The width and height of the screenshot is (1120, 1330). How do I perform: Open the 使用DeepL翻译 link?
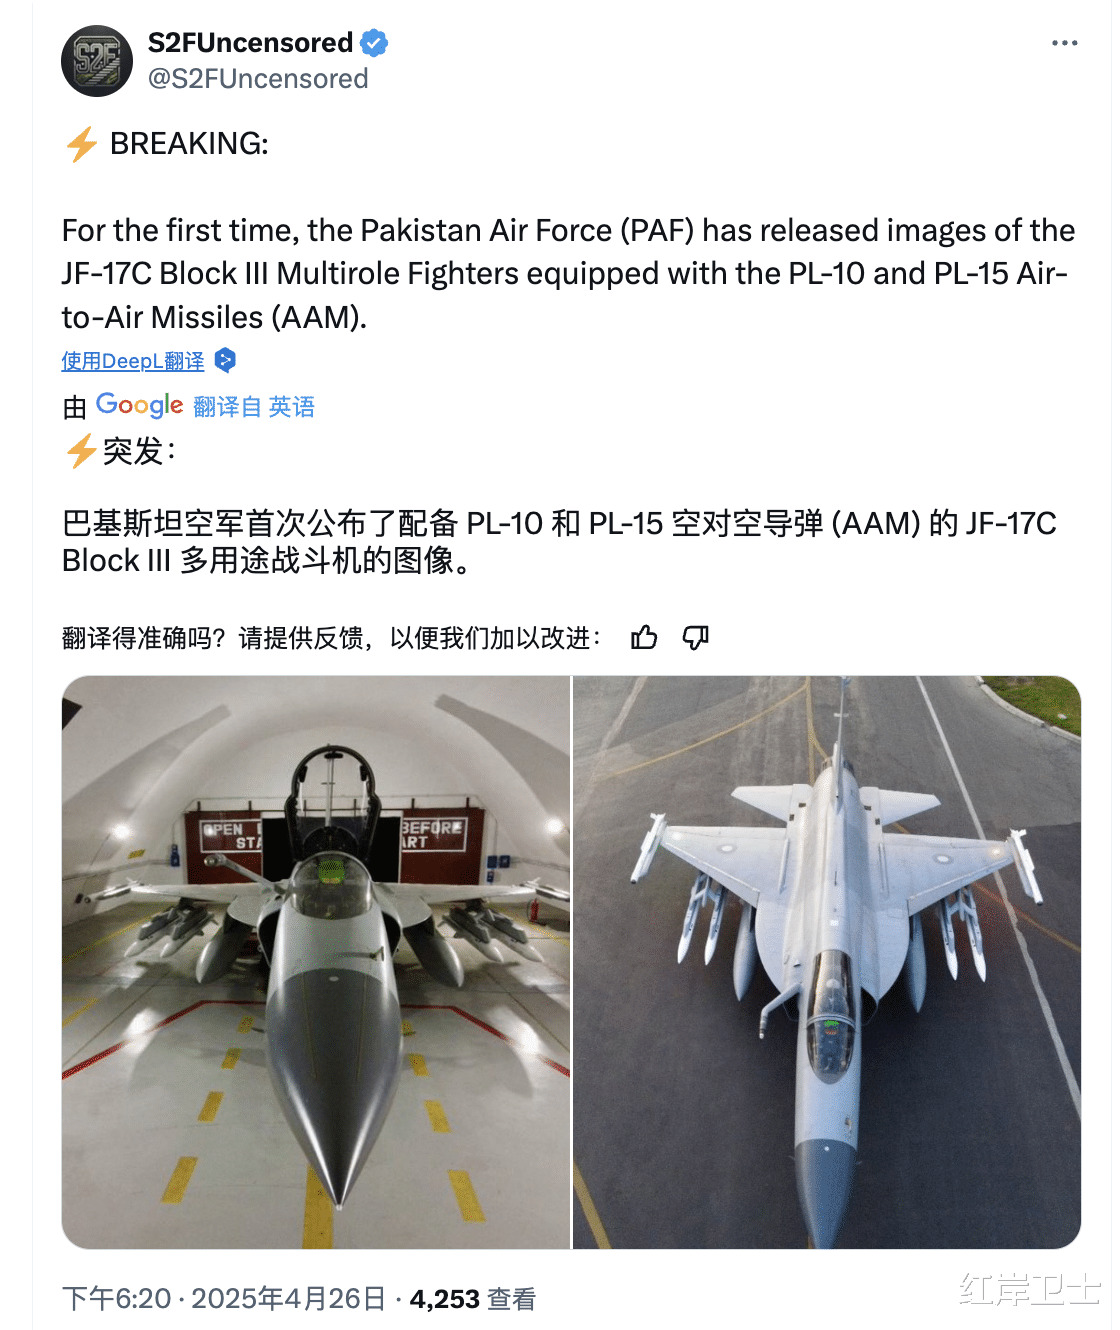point(133,361)
